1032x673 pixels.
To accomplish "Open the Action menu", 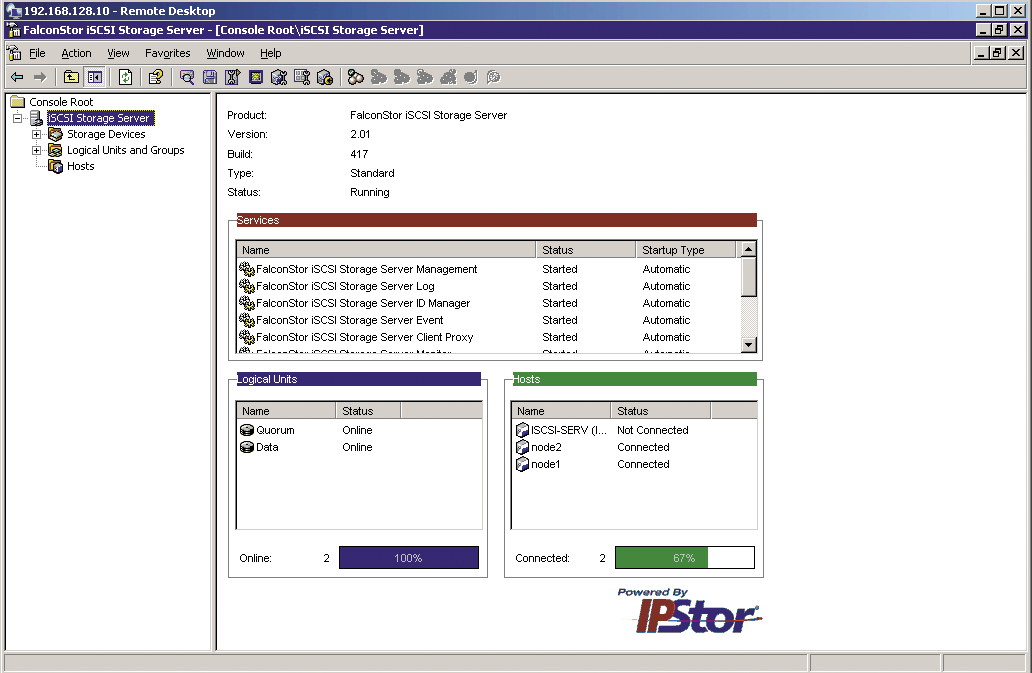I will point(76,53).
